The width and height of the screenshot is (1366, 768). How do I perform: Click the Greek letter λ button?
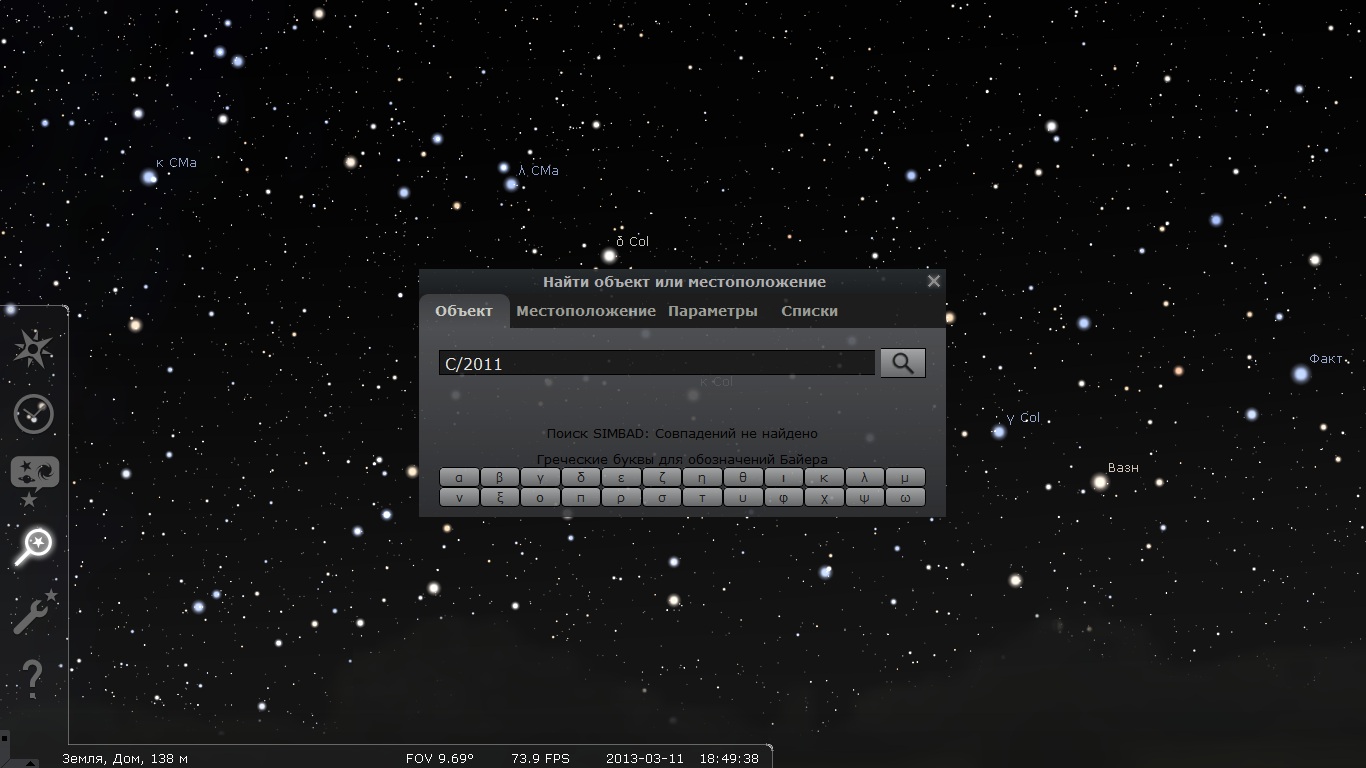coord(864,477)
